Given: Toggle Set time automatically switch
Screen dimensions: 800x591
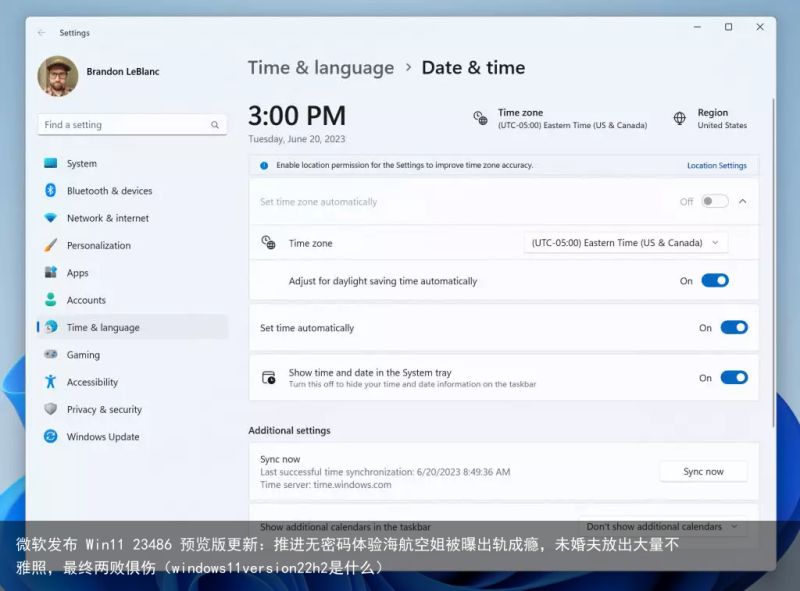Looking at the screenshot, I should click(x=734, y=327).
